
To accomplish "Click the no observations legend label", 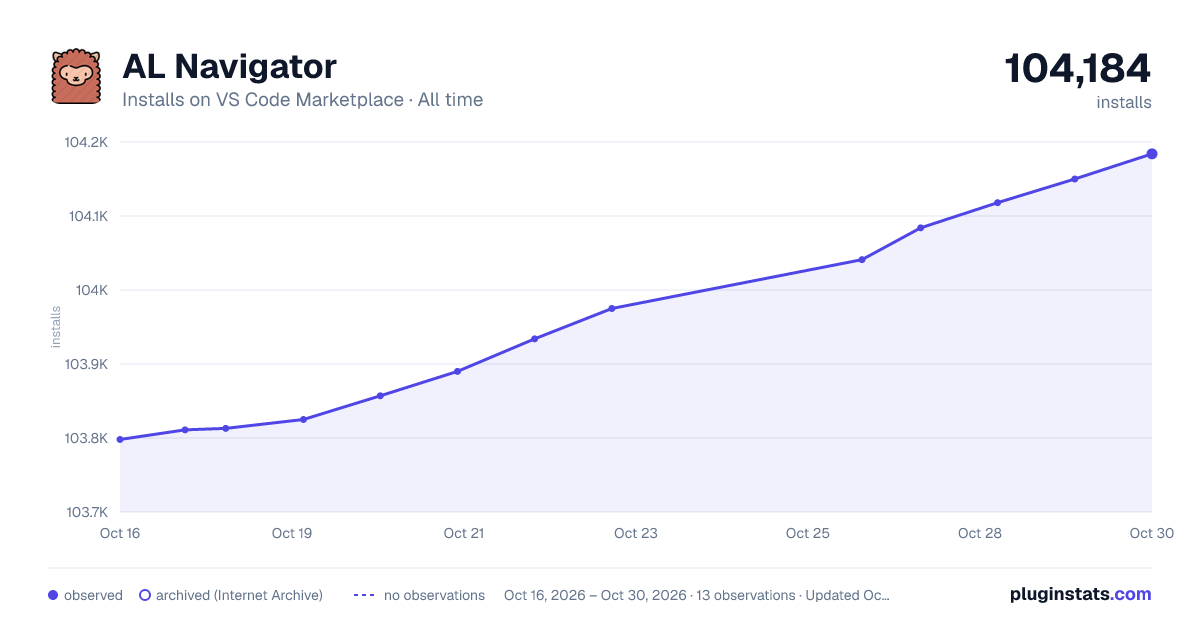I will coord(434,595).
